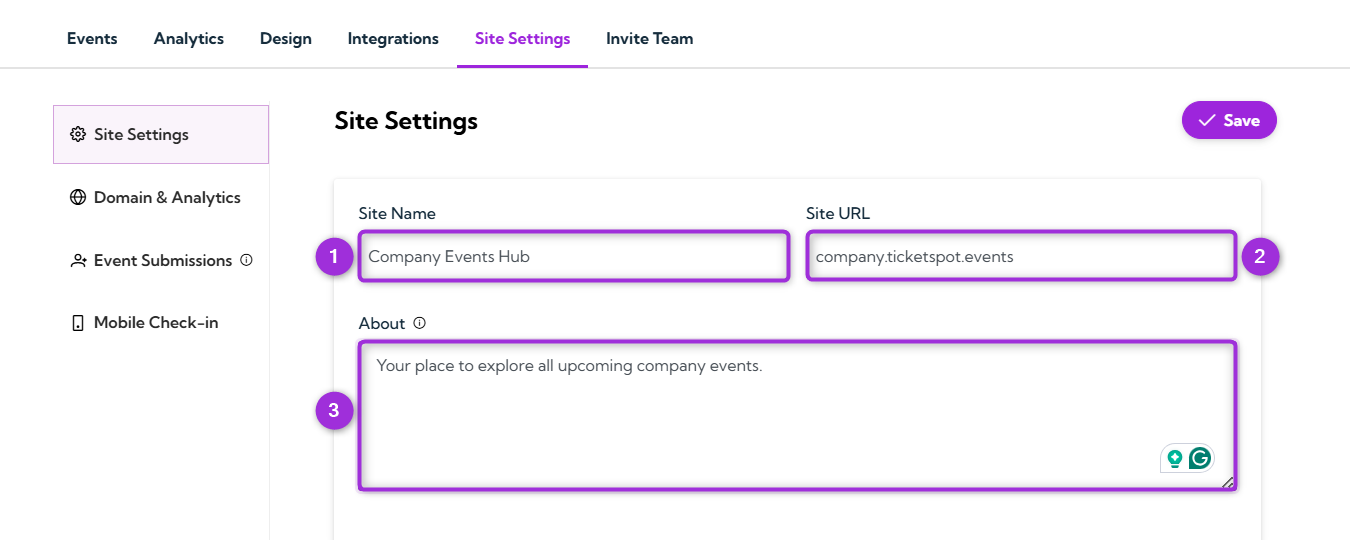The width and height of the screenshot is (1350, 540).
Task: Click the Grammarly G icon in the textarea
Action: pos(1200,458)
